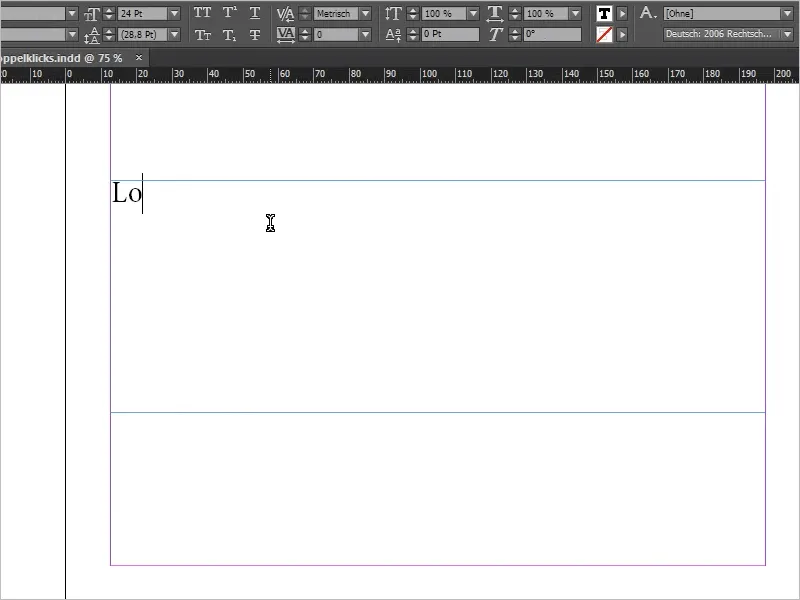The height and width of the screenshot is (600, 800).
Task: Click the leading icon
Action: [x=92, y=35]
